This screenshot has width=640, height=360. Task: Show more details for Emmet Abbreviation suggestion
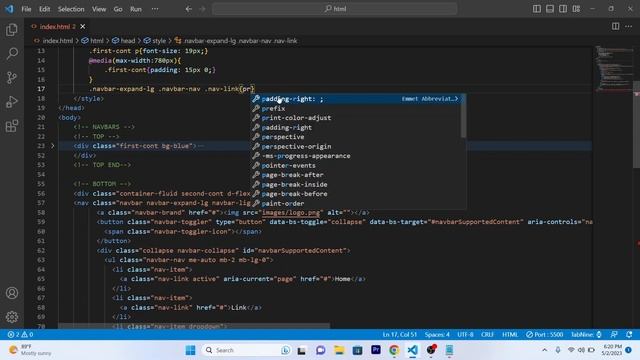pos(456,99)
